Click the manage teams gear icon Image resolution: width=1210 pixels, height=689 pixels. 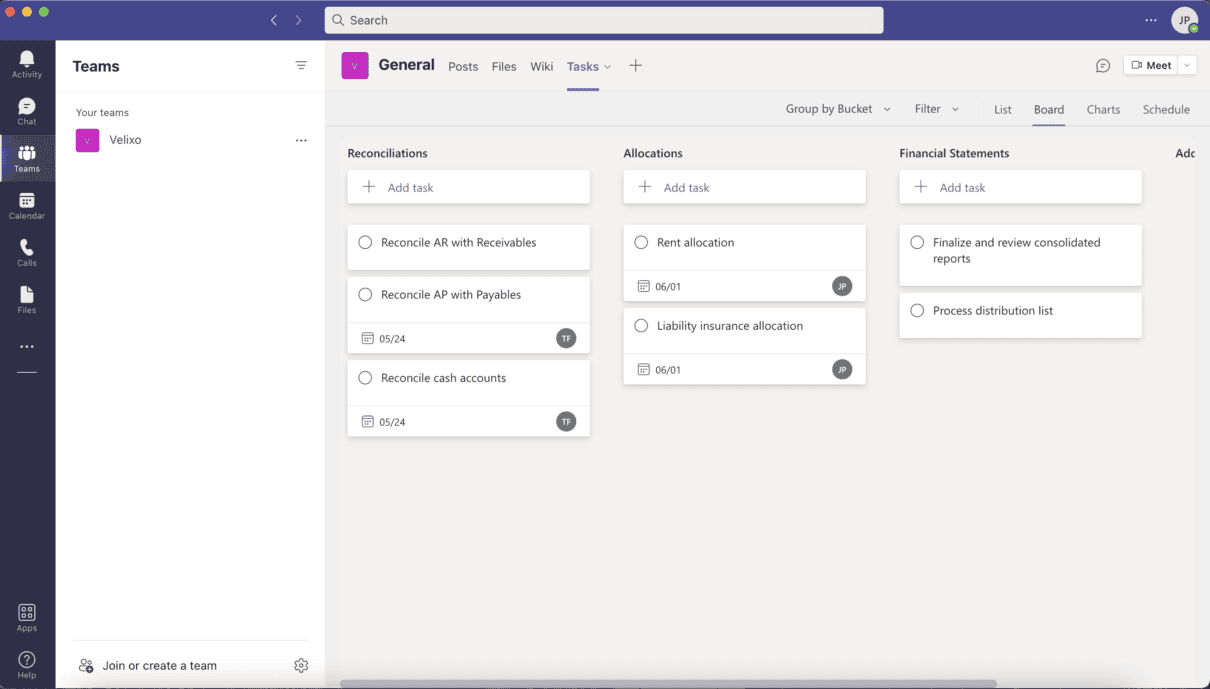point(301,665)
